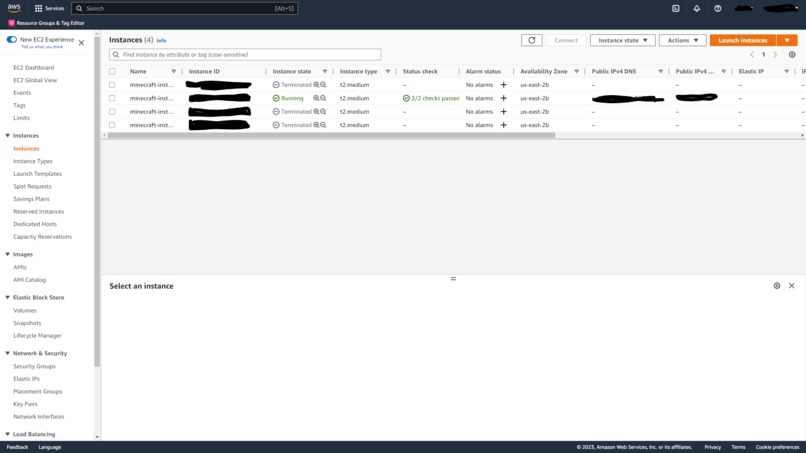Add alarm for the first Terminated instance
Screen dimensions: 806x453
click(503, 85)
